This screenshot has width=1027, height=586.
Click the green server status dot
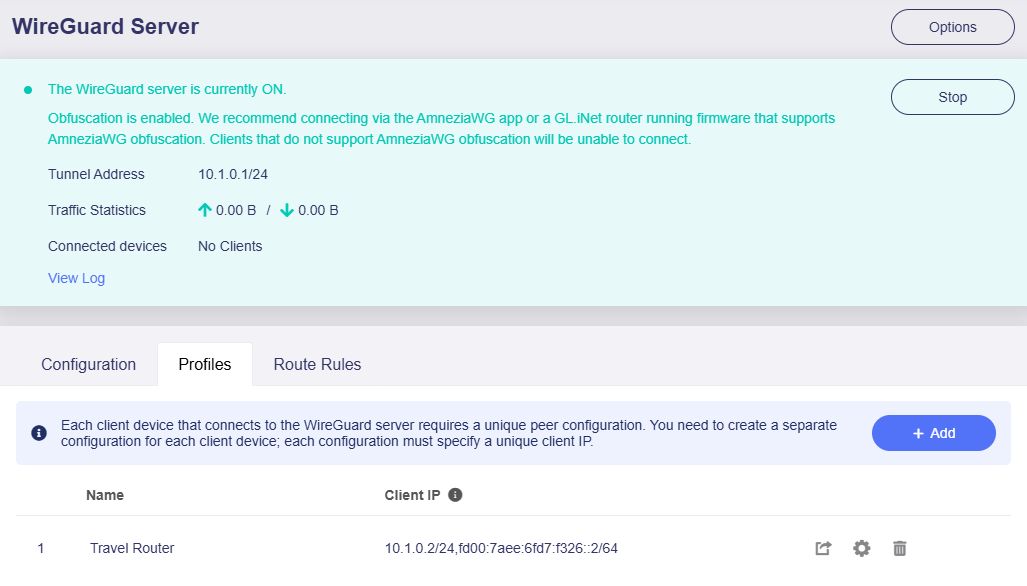[28, 89]
